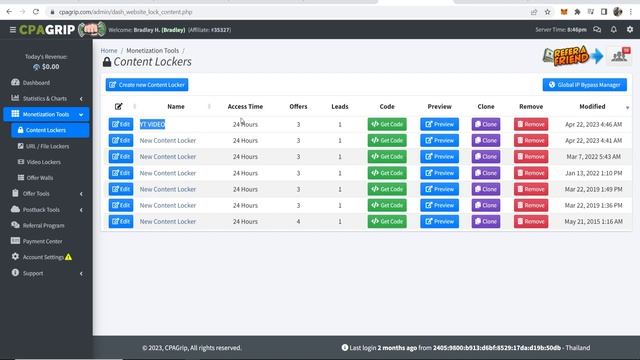Edit locker modified Apr 22, 2023 4:41 AM
640x360 pixels.
(x=121, y=140)
